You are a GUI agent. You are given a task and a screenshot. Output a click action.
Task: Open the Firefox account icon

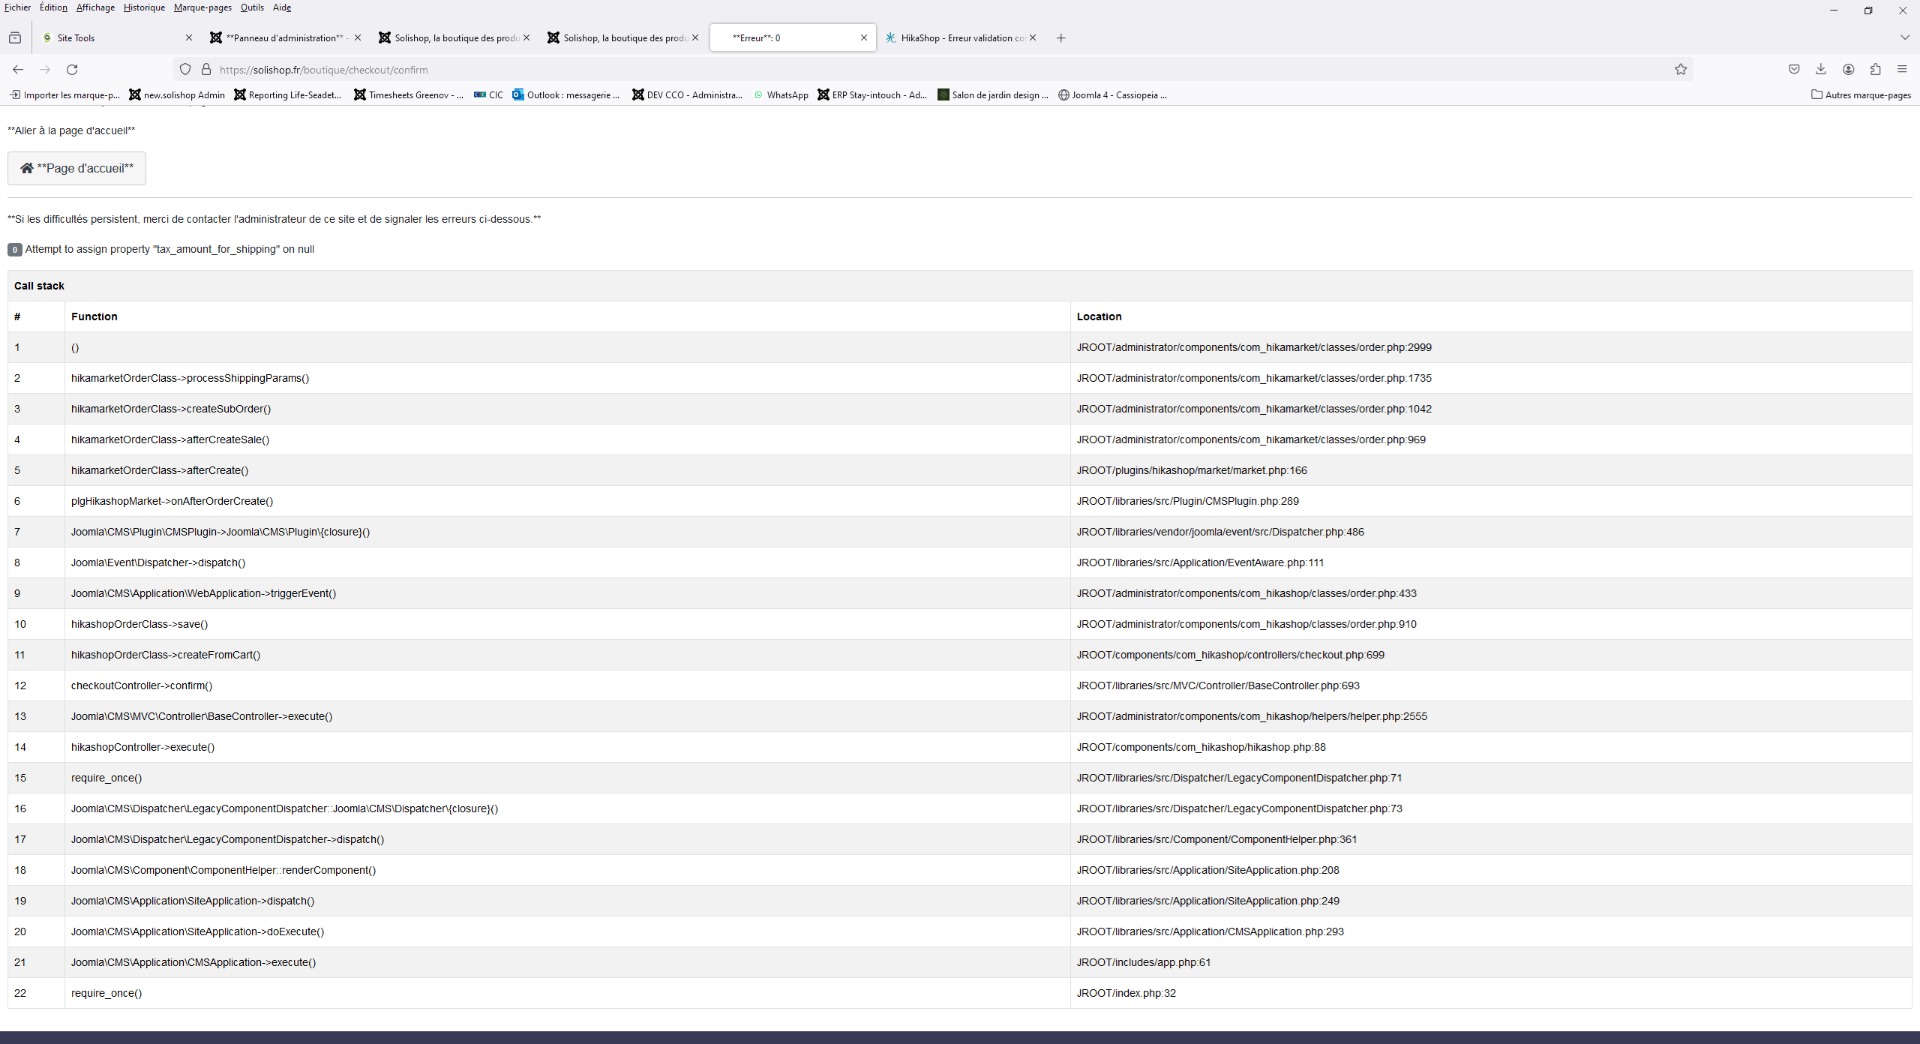pyautogui.click(x=1848, y=69)
